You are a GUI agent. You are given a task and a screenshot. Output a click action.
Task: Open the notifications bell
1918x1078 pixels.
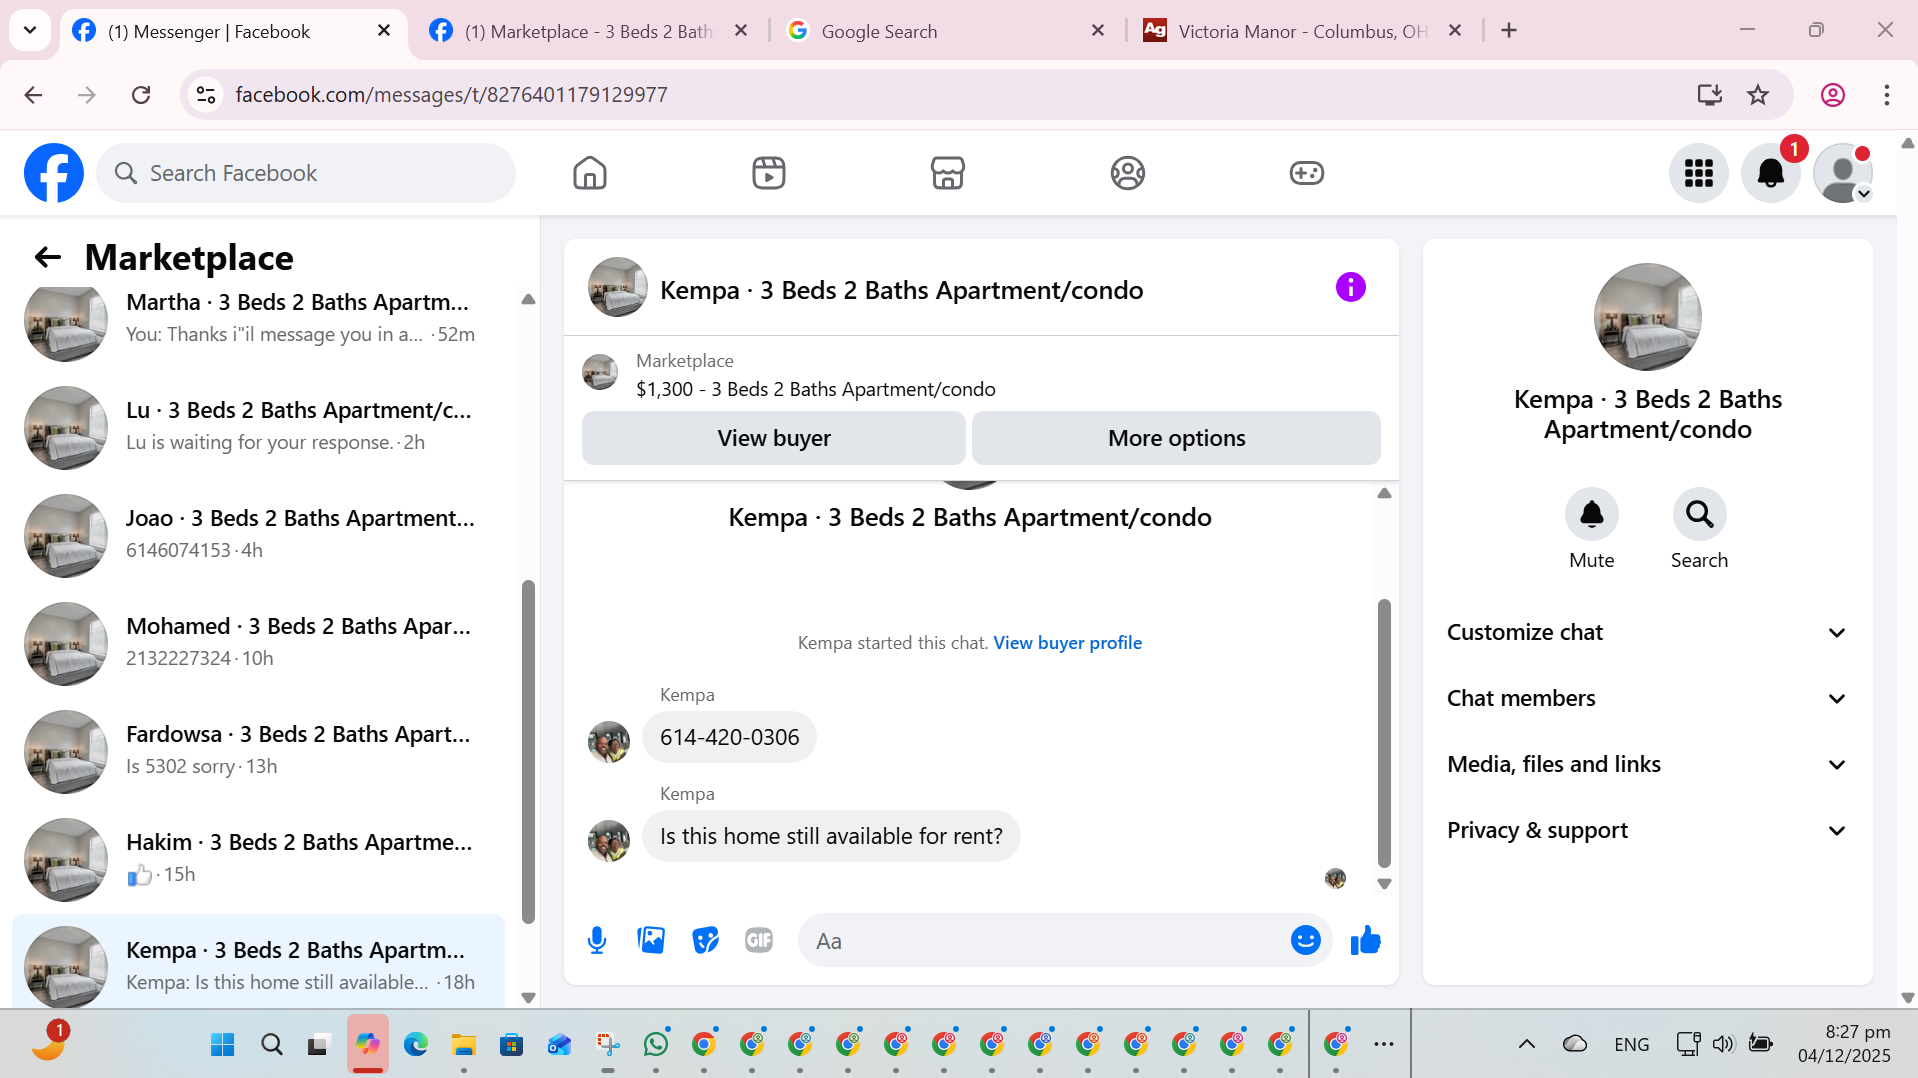(1771, 173)
